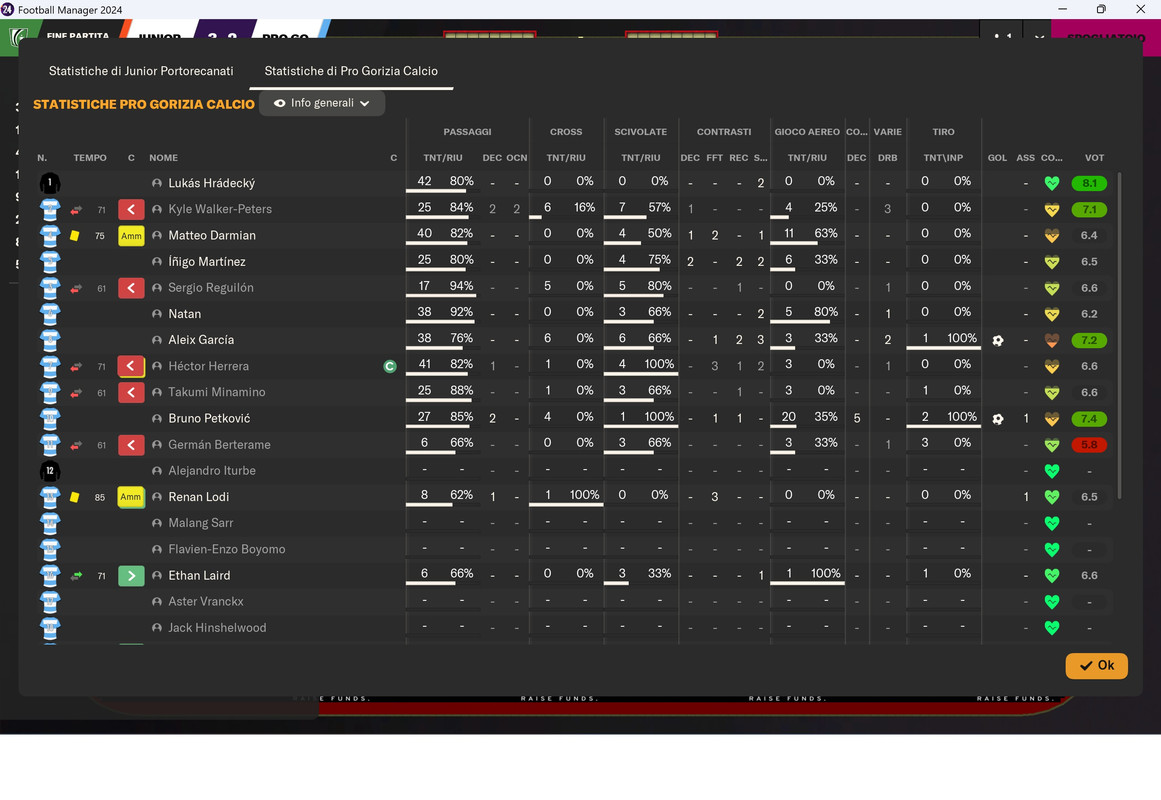Click yellow card icon next to Renan Lodi

[75, 497]
